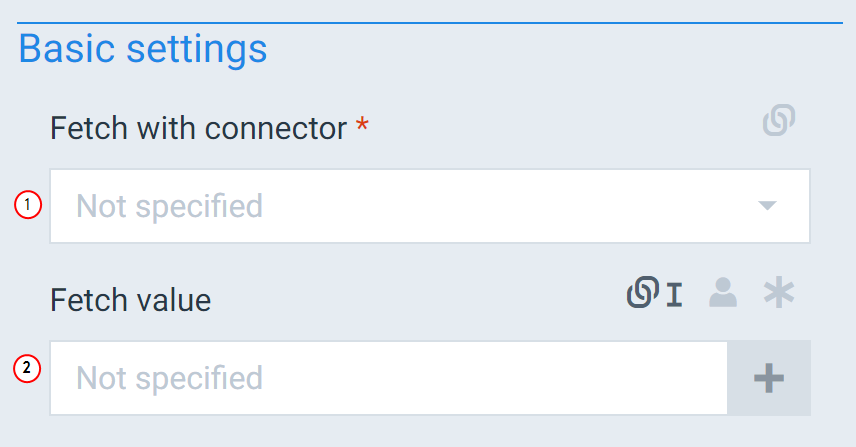Click the Fetch value label text
856x447 pixels.
click(130, 300)
